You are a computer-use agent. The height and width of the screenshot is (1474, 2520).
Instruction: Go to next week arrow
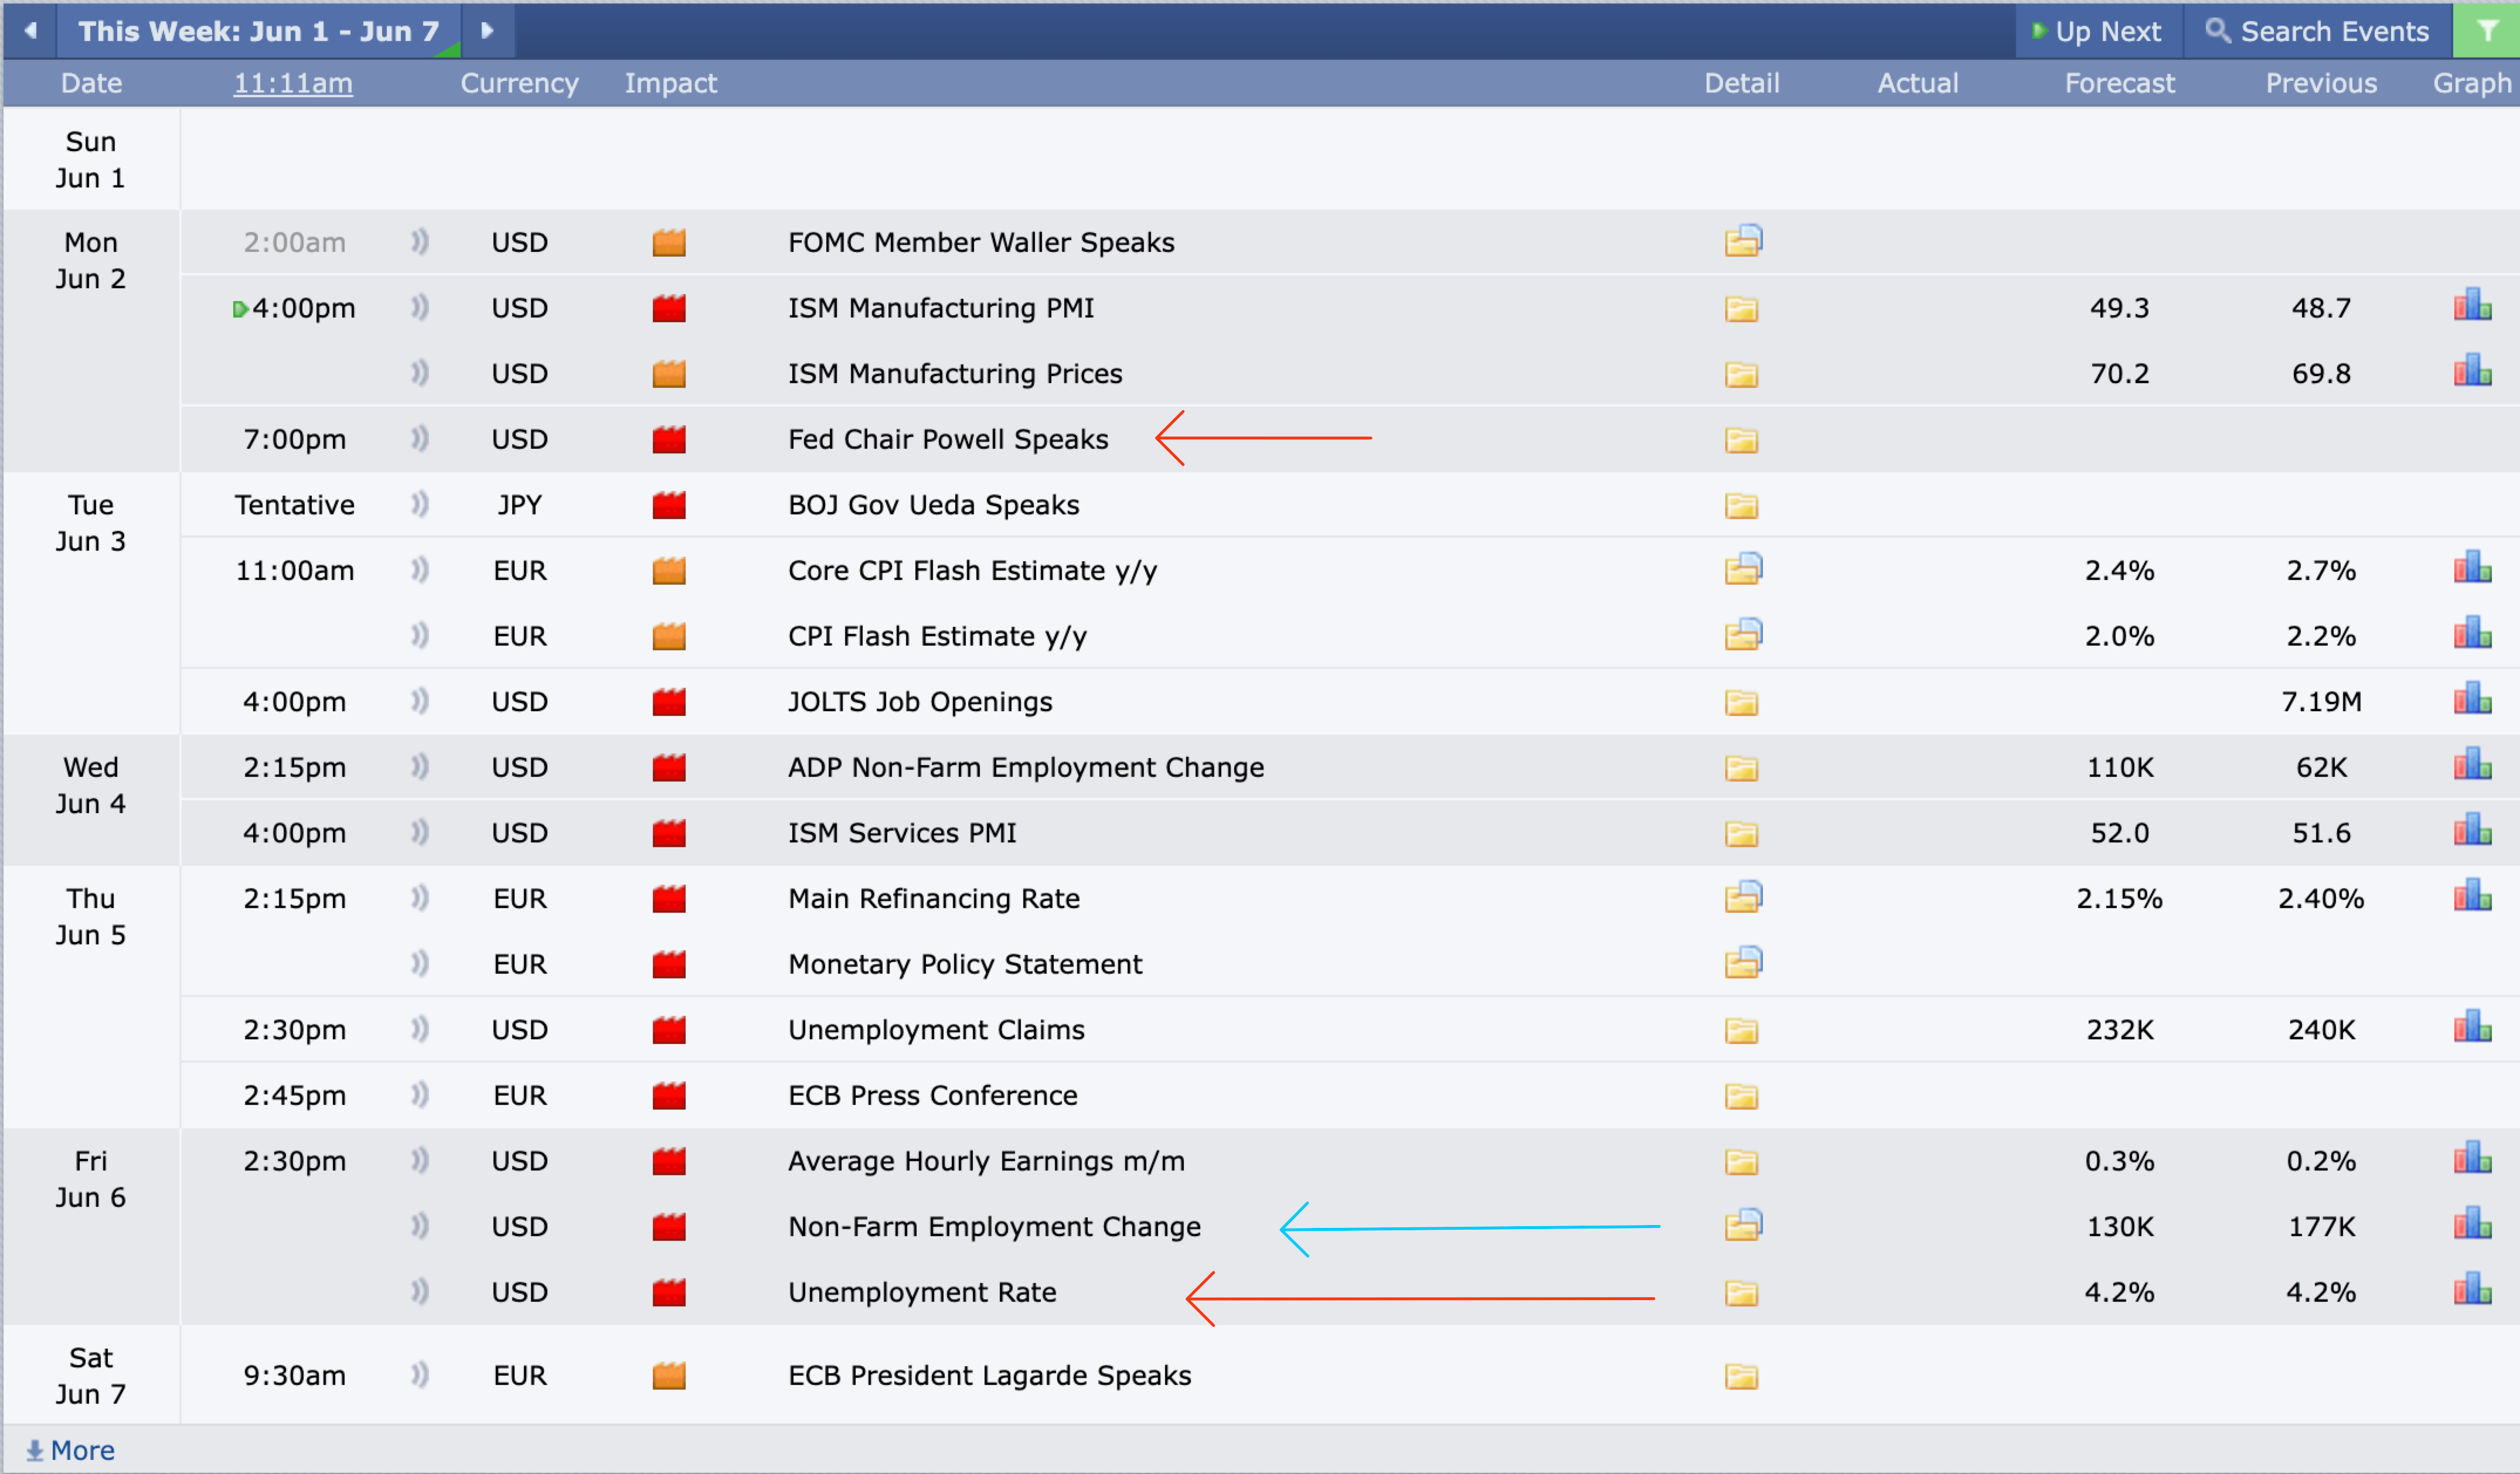coord(487,31)
